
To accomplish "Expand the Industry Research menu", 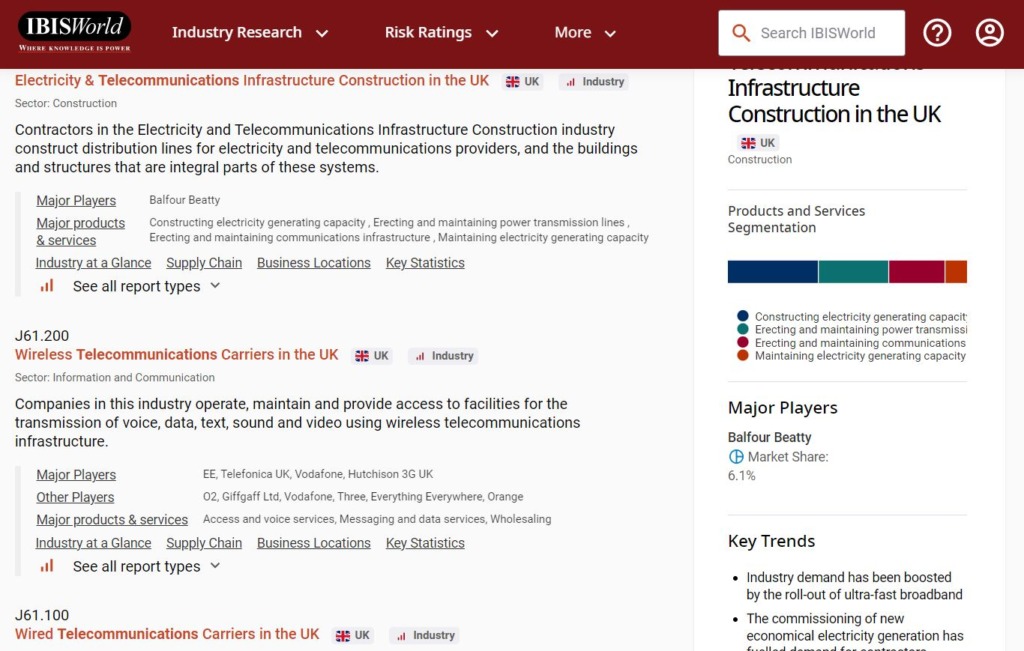I will click(x=250, y=33).
